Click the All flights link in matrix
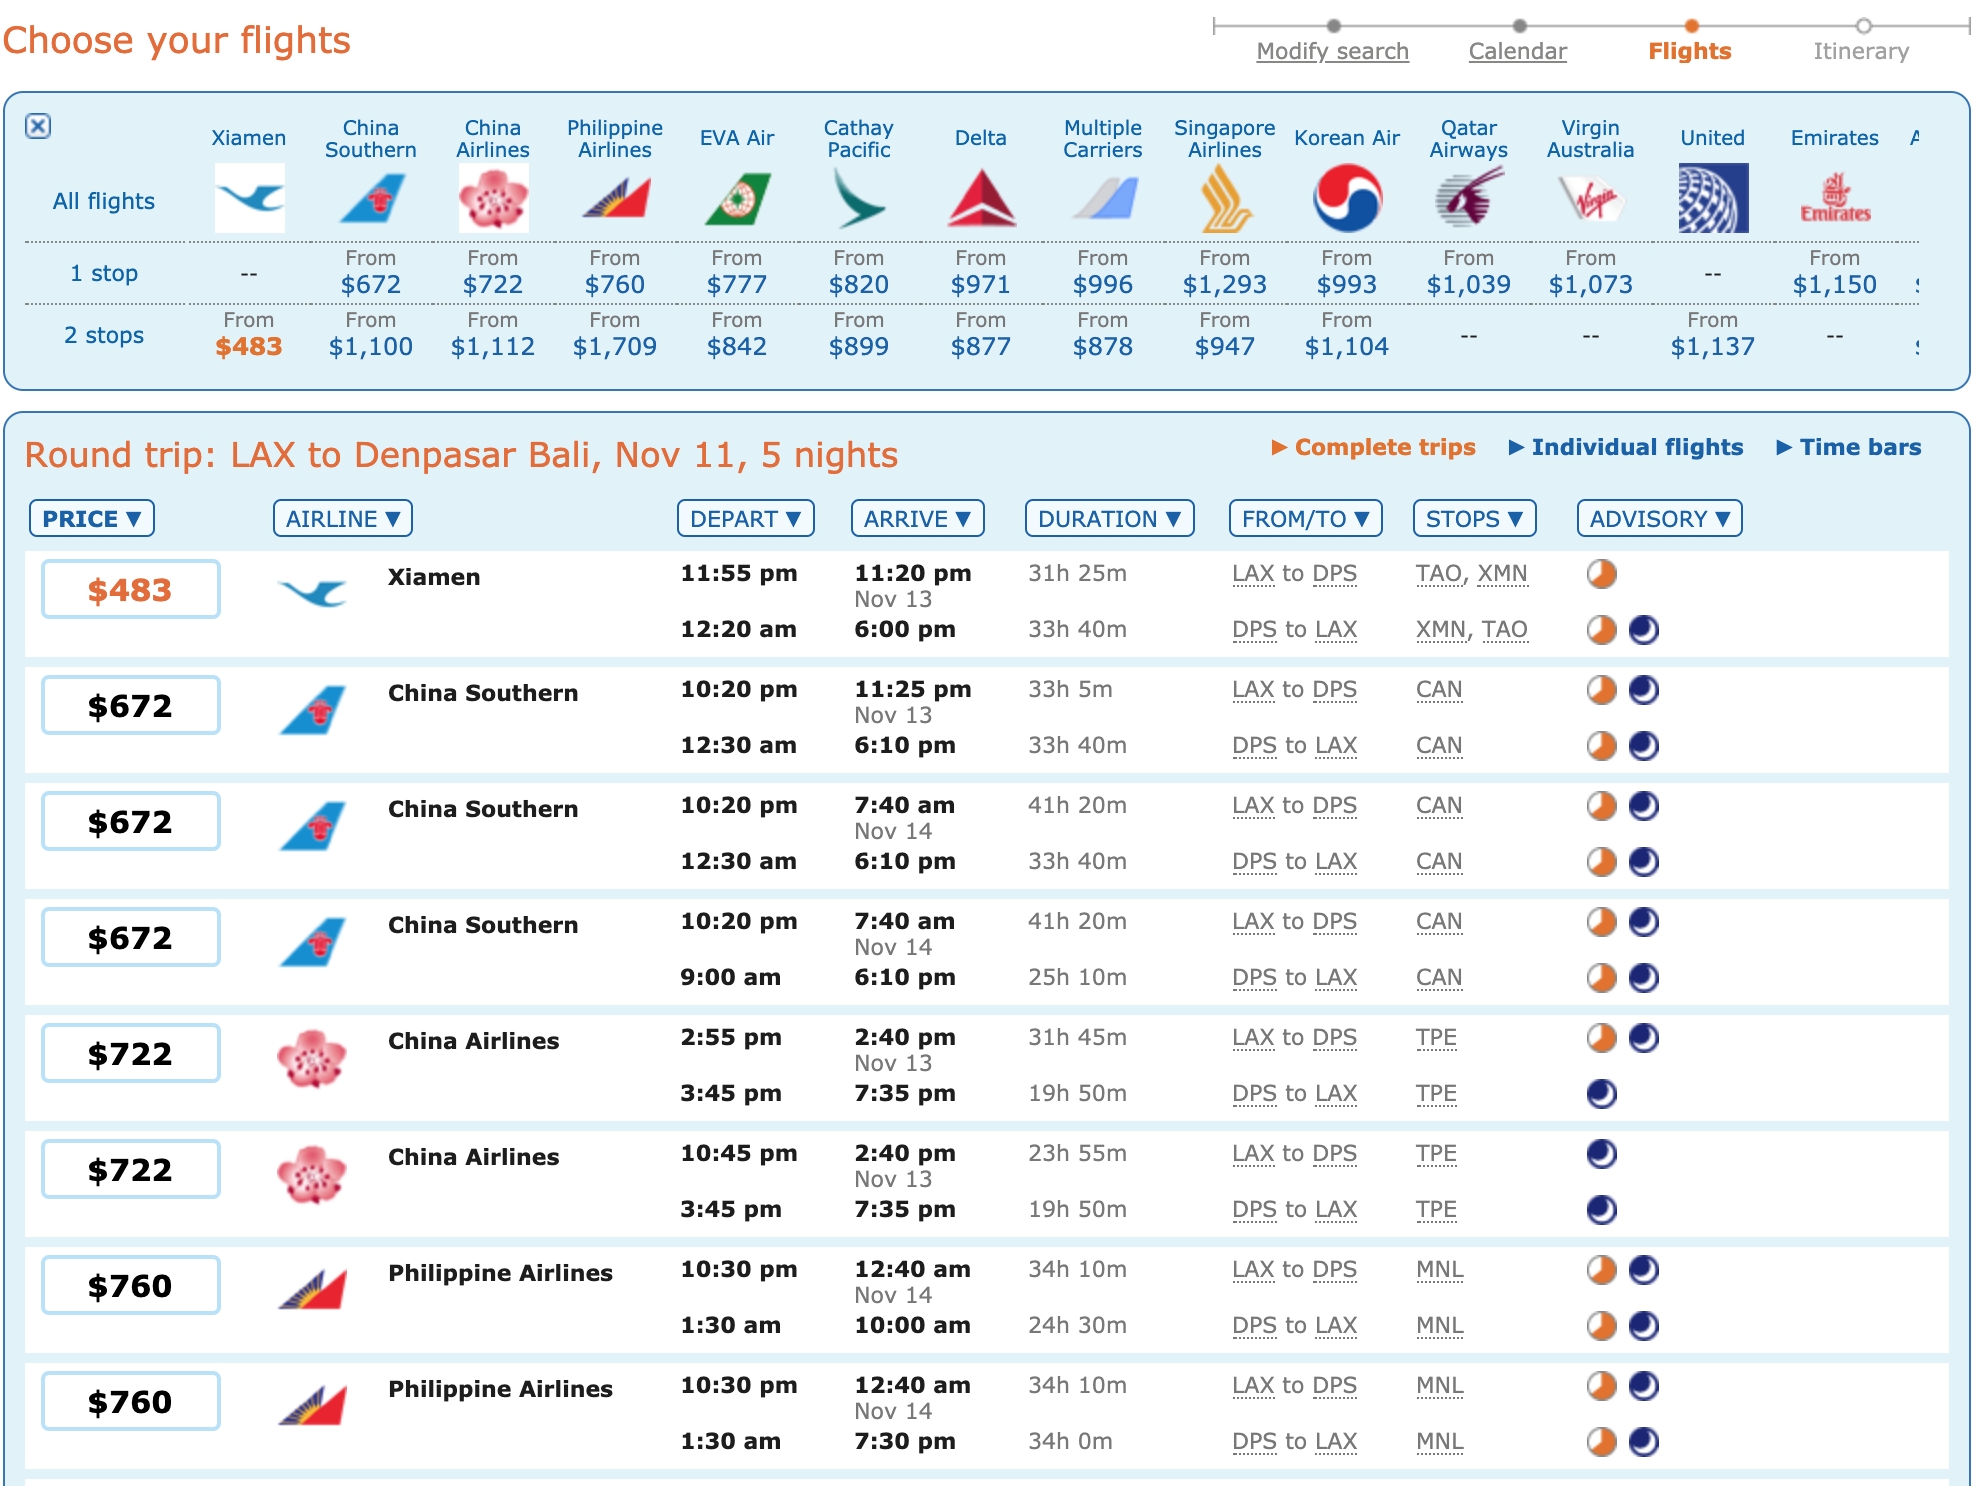Viewport: 1975px width, 1486px height. pos(104,201)
